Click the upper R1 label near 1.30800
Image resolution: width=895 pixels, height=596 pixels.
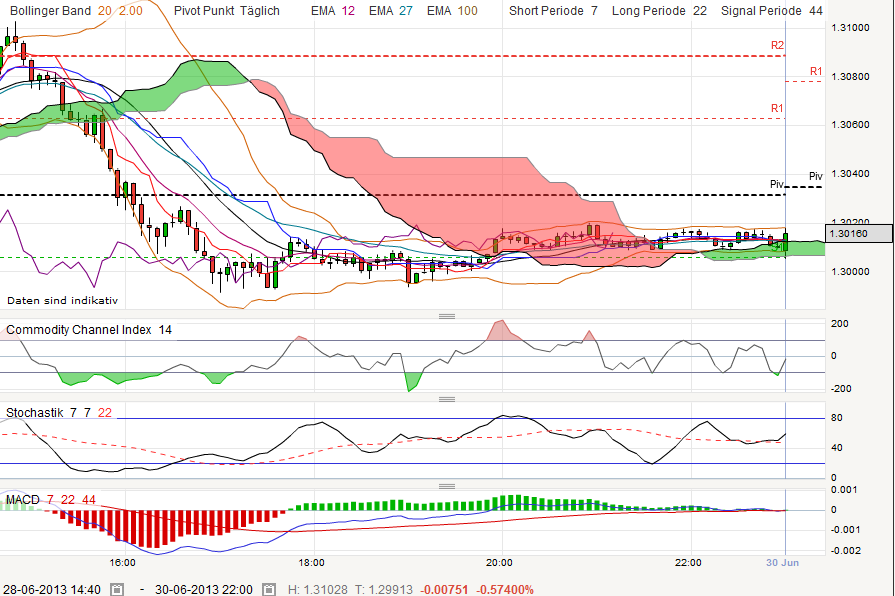816,71
